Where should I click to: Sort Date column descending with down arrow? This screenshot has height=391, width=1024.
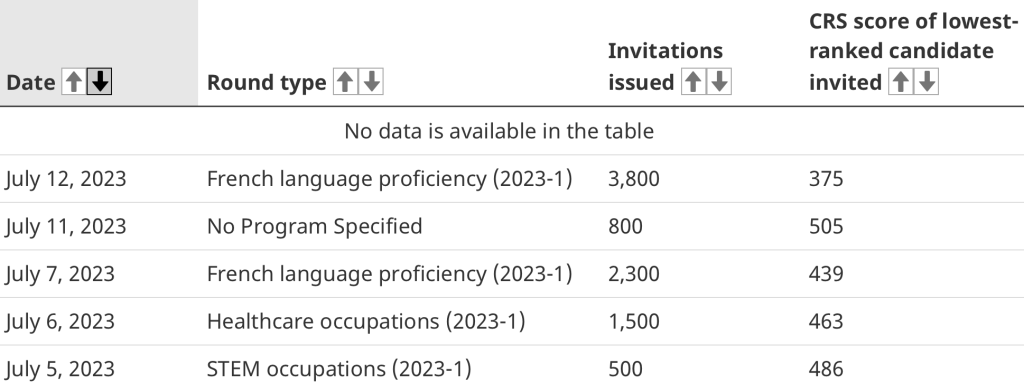coord(99,82)
